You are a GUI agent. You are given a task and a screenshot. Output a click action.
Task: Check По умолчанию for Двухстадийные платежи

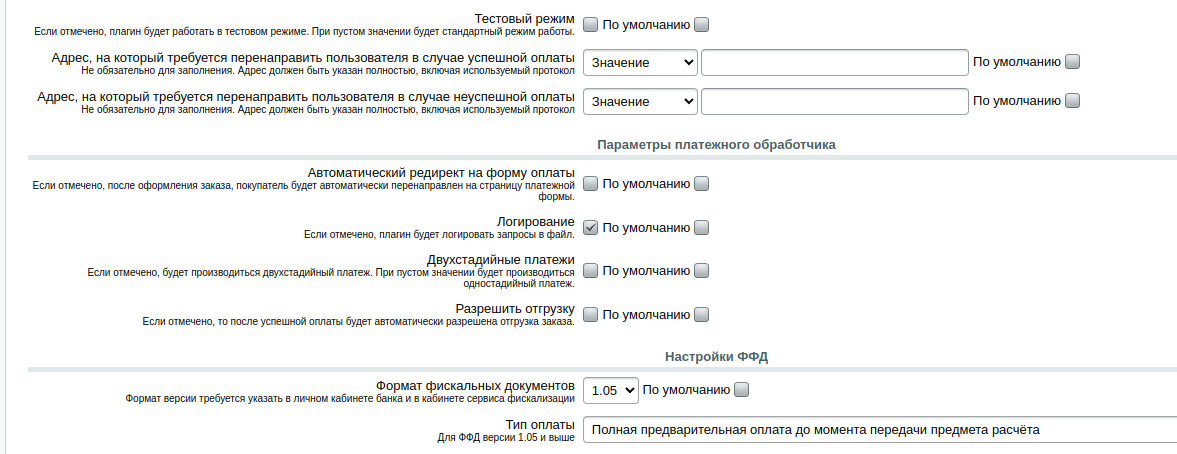[x=701, y=271]
